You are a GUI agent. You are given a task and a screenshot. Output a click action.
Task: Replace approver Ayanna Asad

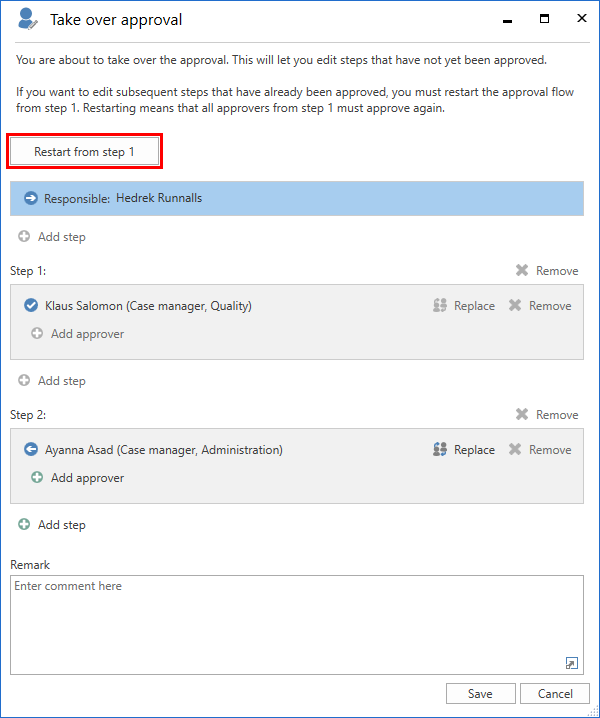(x=464, y=450)
